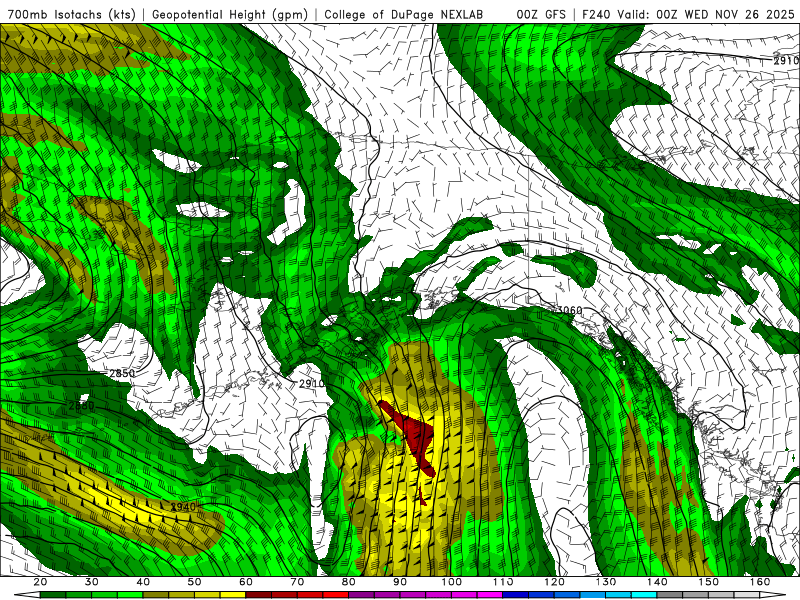Pick the dark maroon swatch just above 60
Image resolution: width=800 pixels, height=600 pixels.
point(258,595)
